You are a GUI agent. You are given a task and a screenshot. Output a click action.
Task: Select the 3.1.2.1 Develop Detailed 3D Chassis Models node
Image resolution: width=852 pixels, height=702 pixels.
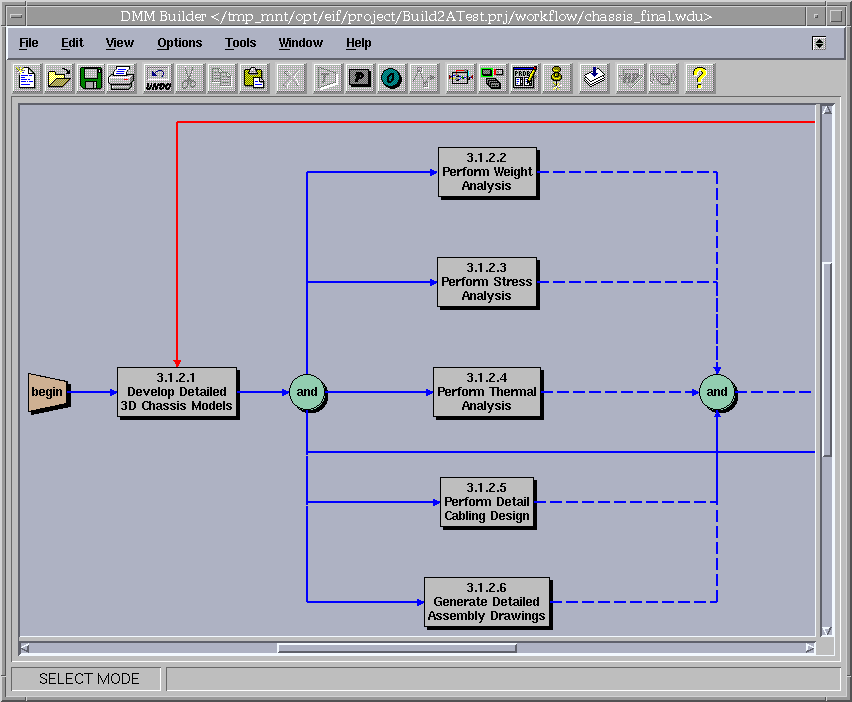pos(177,392)
